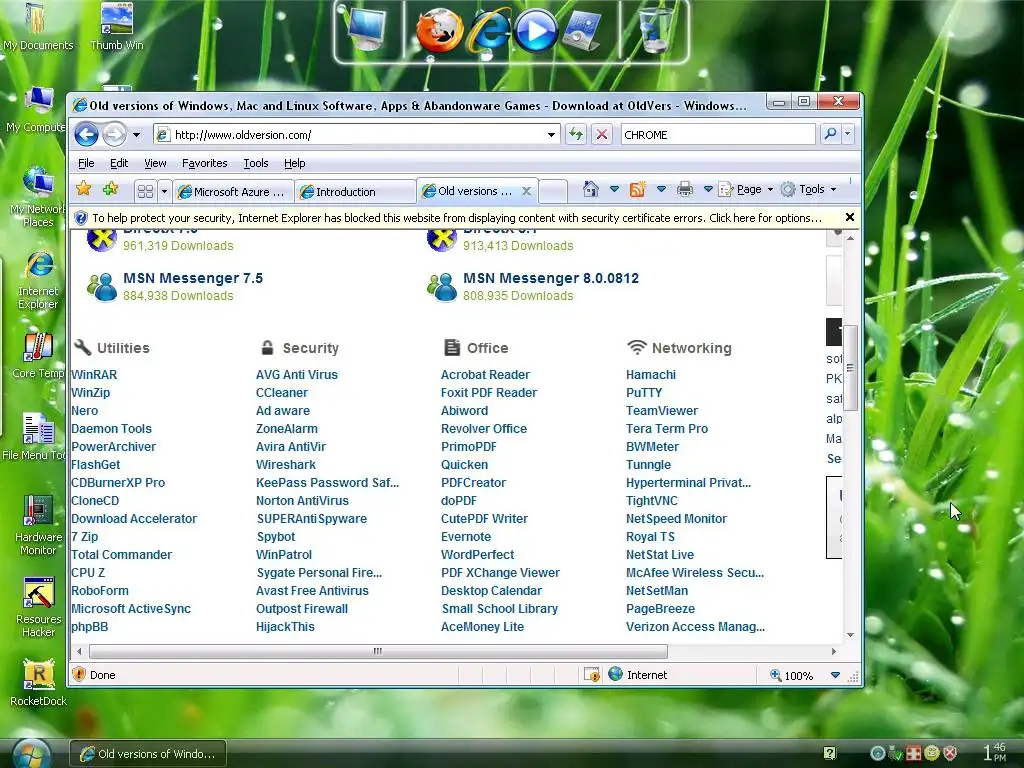Open the Page toolbar menu
Screen dimensions: 1024x768
tap(746, 189)
